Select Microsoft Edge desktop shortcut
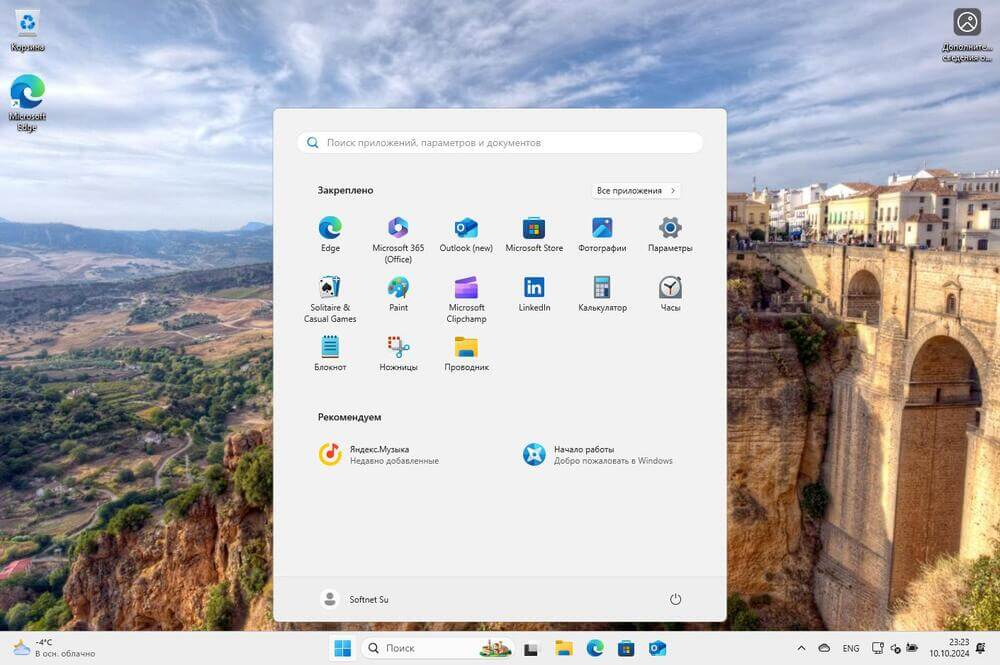 click(27, 103)
